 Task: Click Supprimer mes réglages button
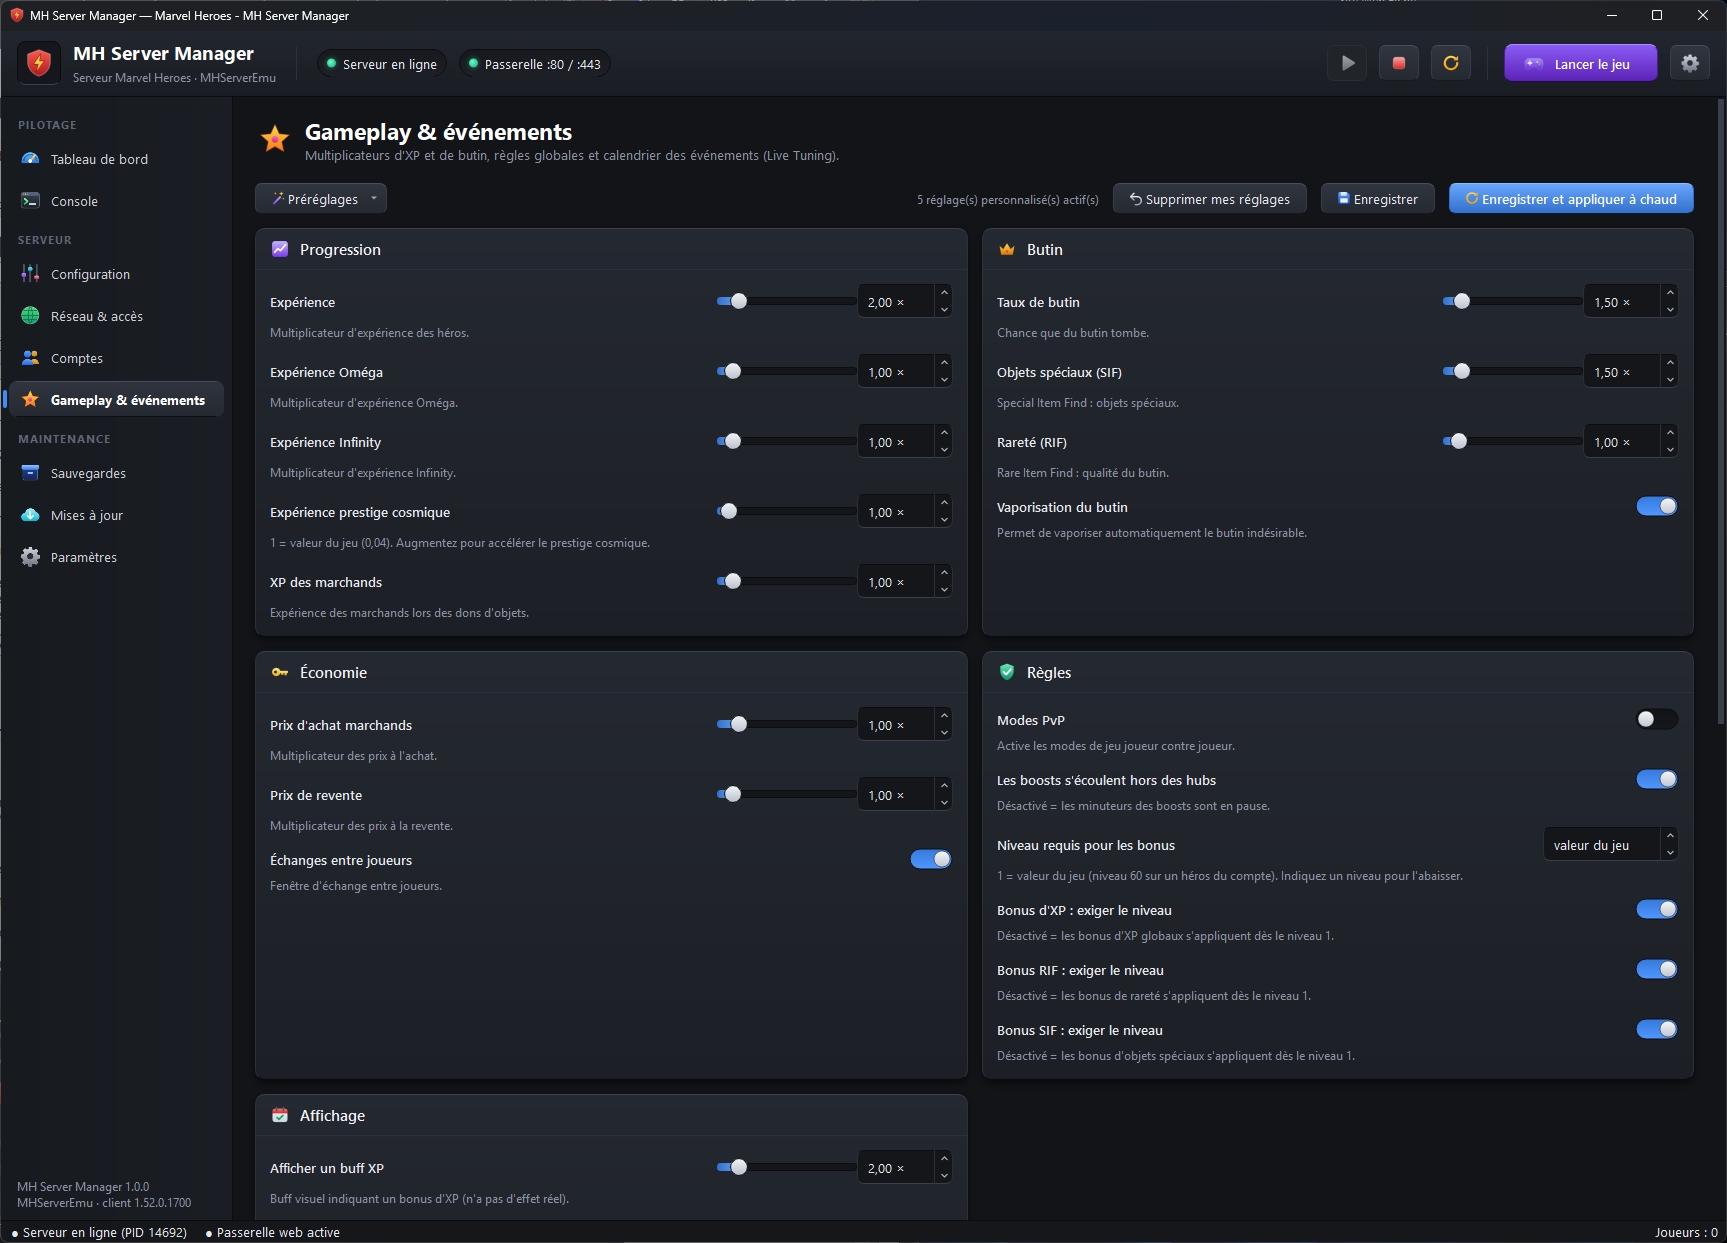click(1209, 198)
